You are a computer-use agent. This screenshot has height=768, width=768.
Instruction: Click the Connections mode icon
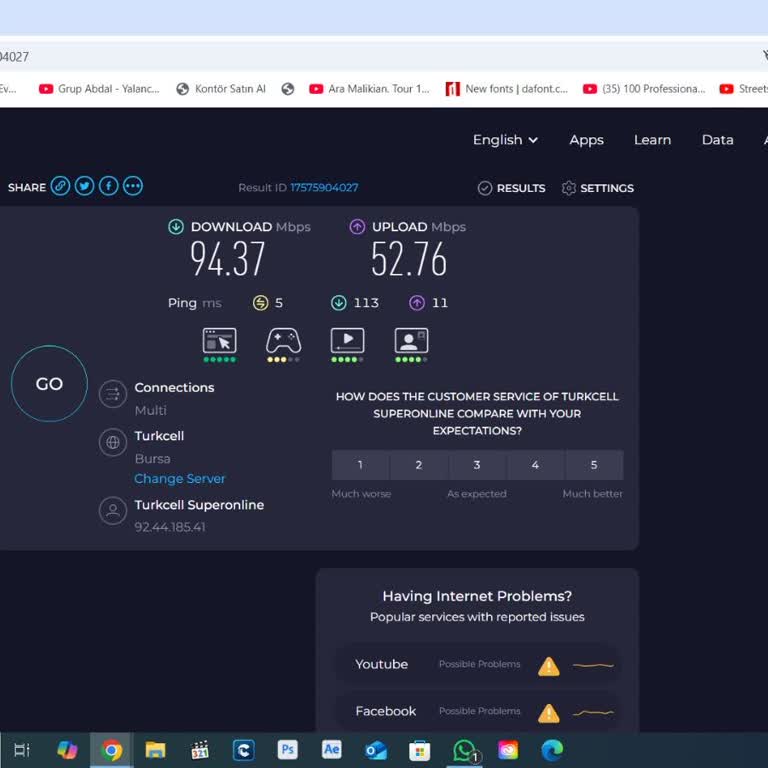(x=113, y=394)
